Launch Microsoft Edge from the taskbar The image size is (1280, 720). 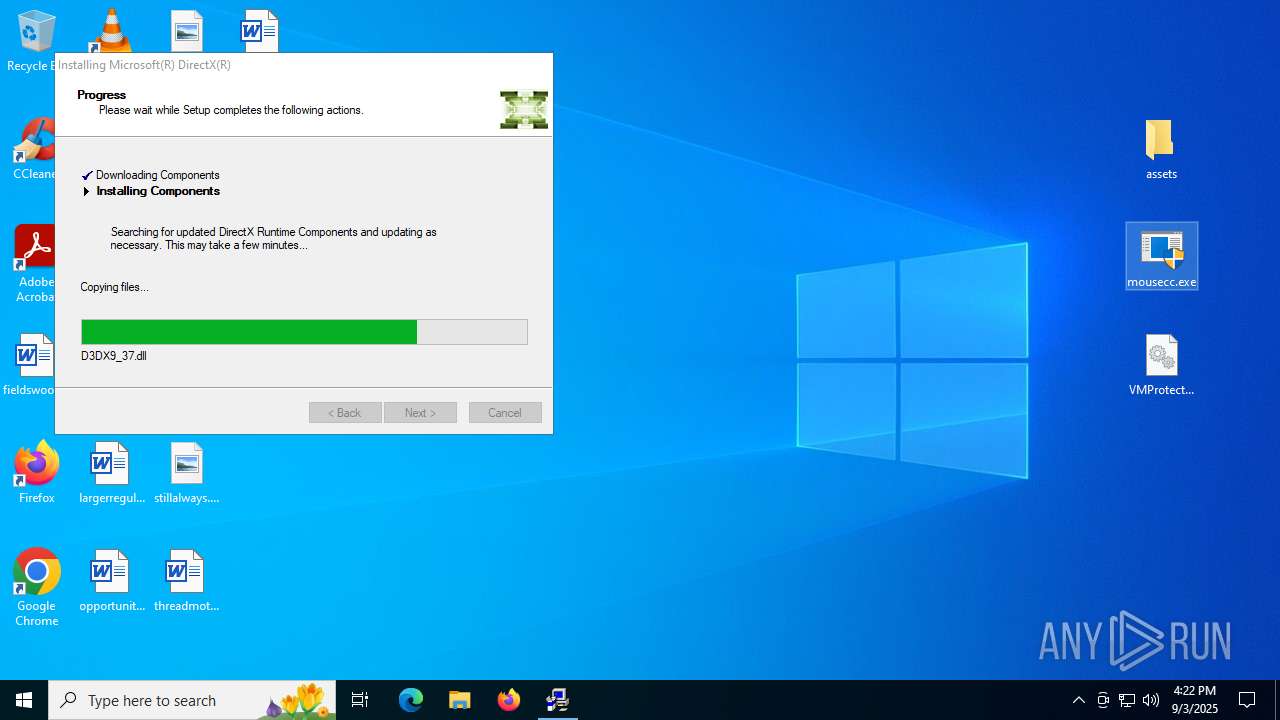(411, 700)
